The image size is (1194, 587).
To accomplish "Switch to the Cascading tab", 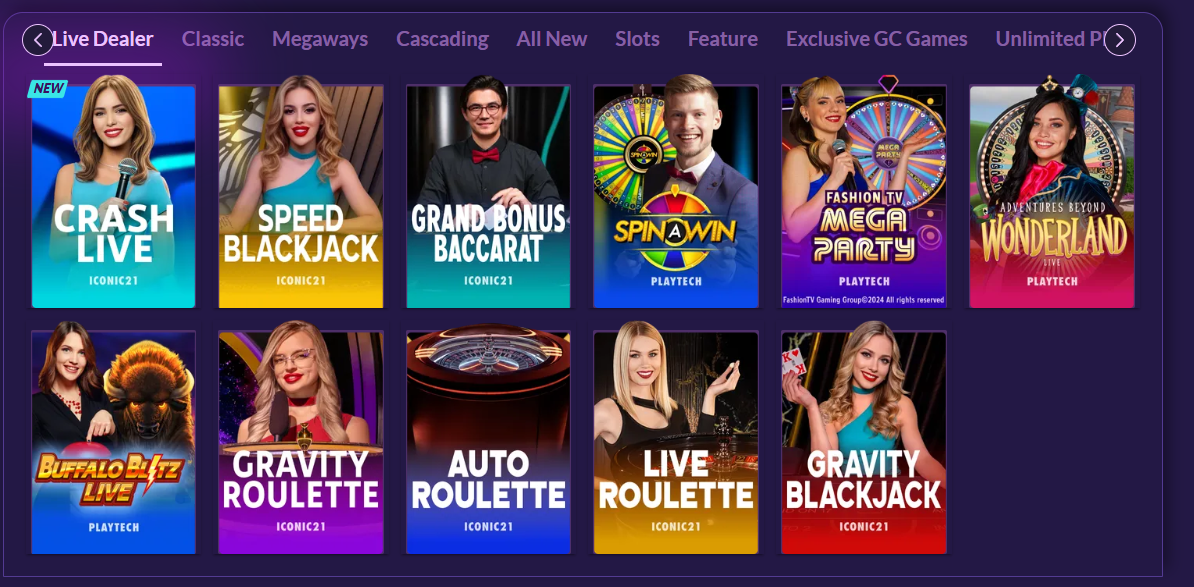I will click(442, 39).
